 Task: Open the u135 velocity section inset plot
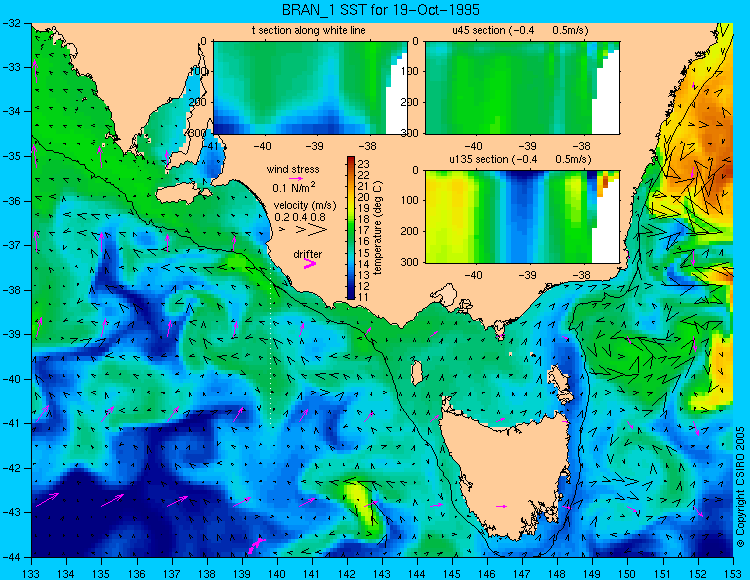[522, 217]
